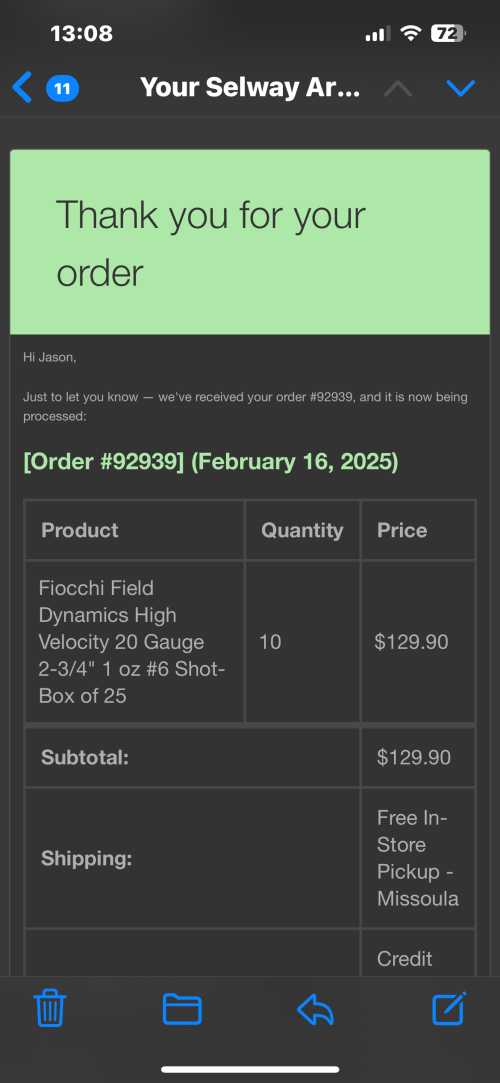Tap the Subtotal $129.90 cell
The width and height of the screenshot is (500, 1083).
pyautogui.click(x=418, y=757)
